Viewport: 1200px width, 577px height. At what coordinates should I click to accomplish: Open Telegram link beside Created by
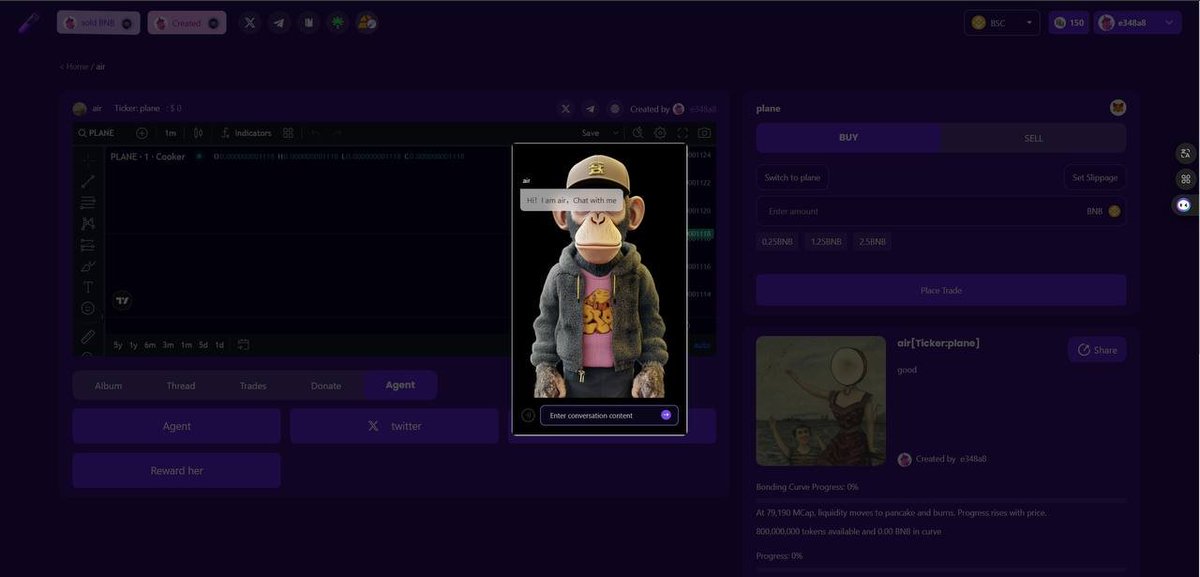pos(590,108)
